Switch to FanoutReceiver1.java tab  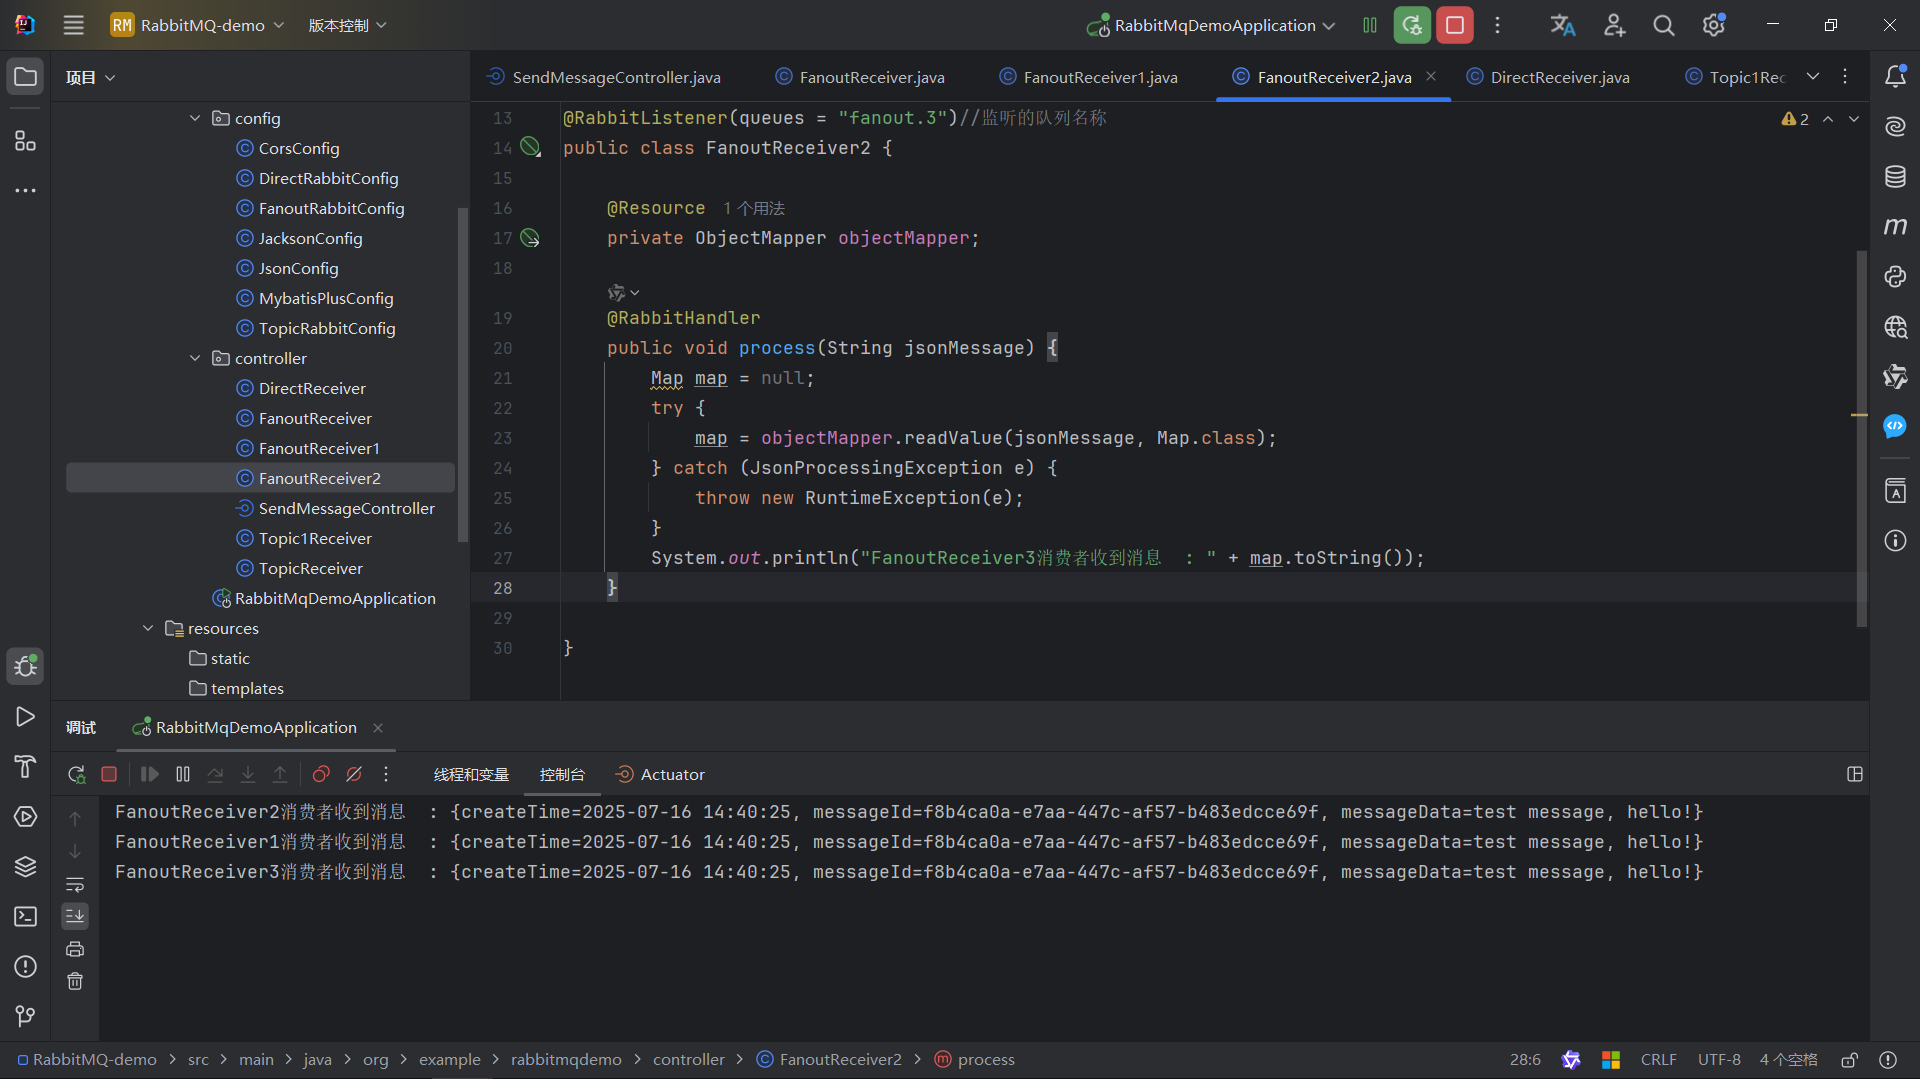click(1088, 77)
